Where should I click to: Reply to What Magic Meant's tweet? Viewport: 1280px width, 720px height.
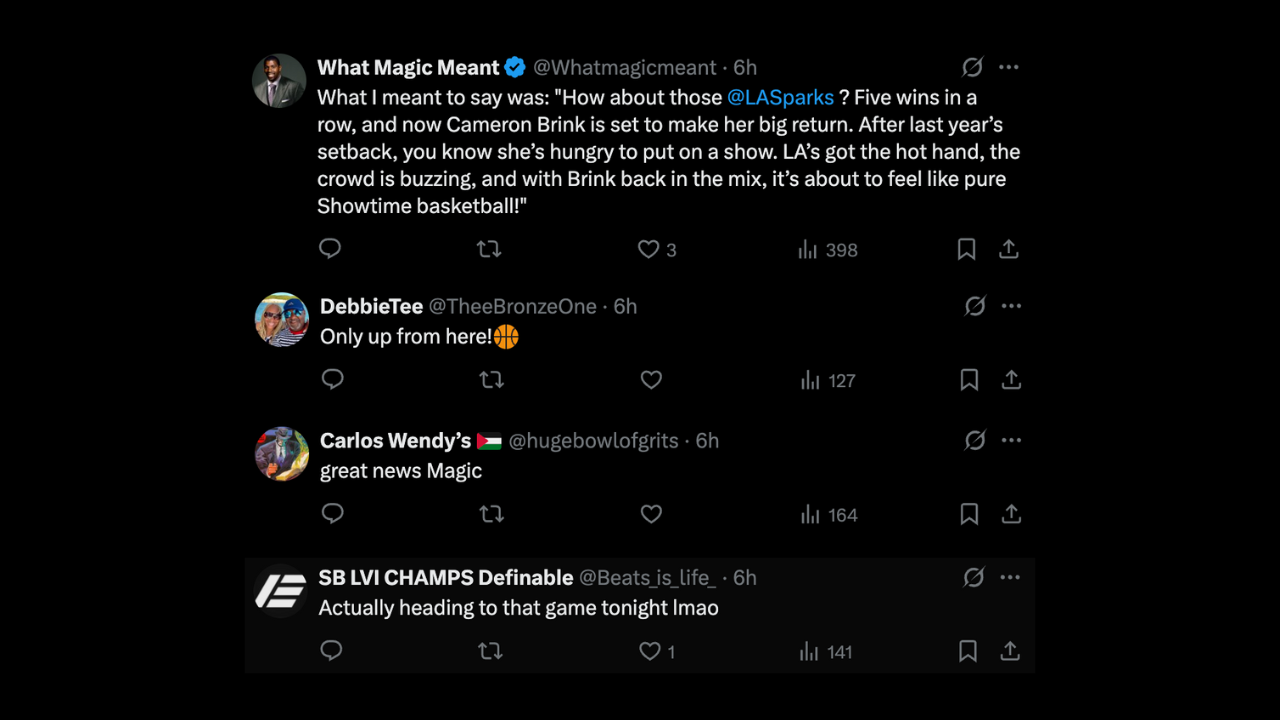click(x=330, y=249)
